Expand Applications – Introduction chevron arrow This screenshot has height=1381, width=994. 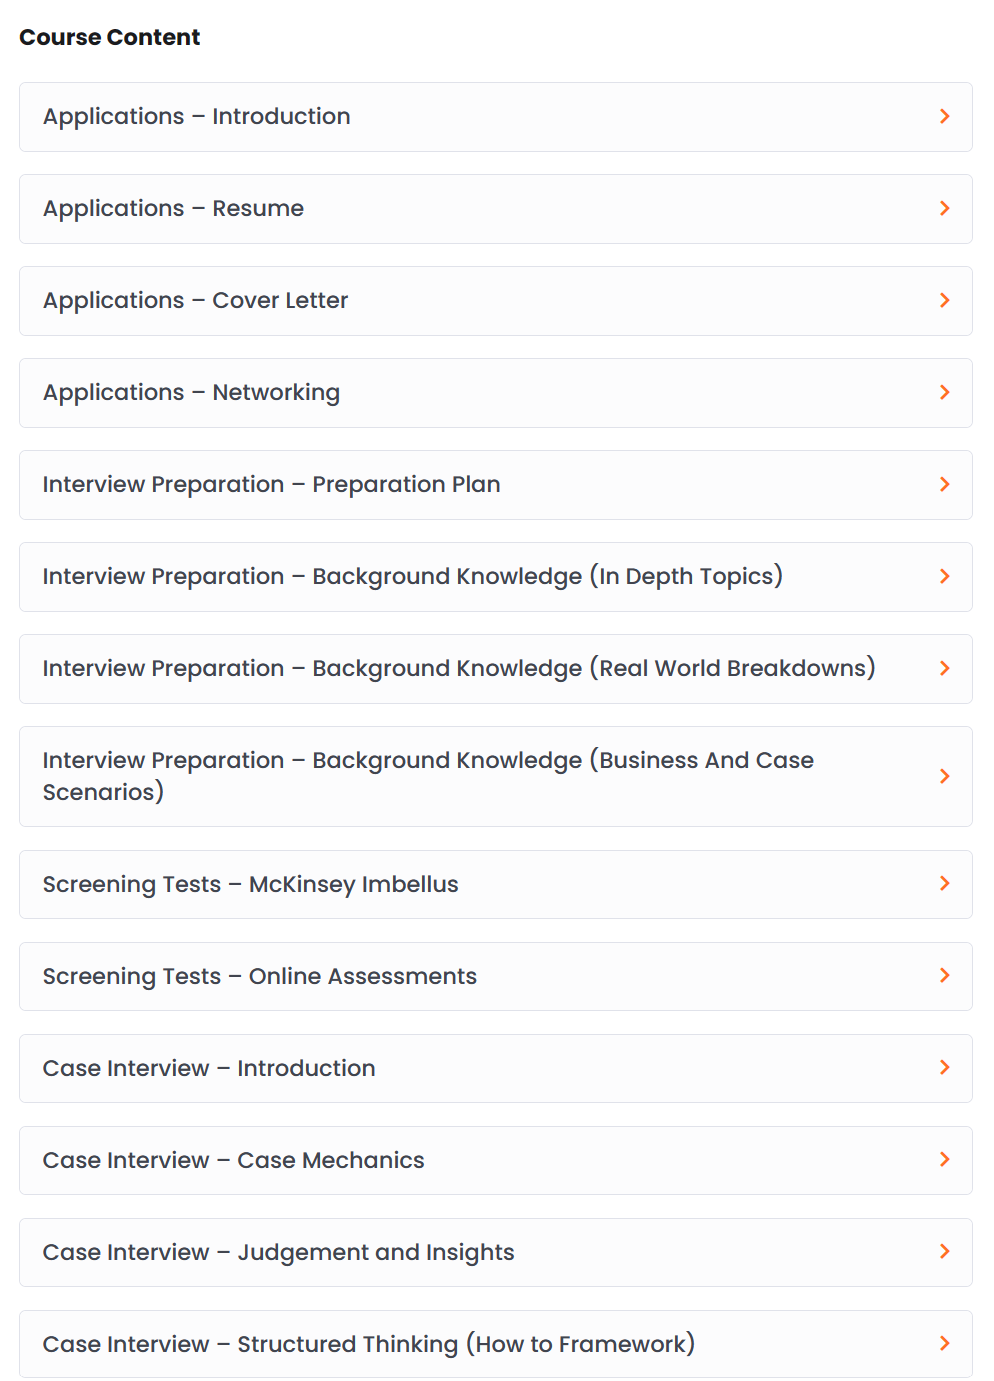point(945,116)
